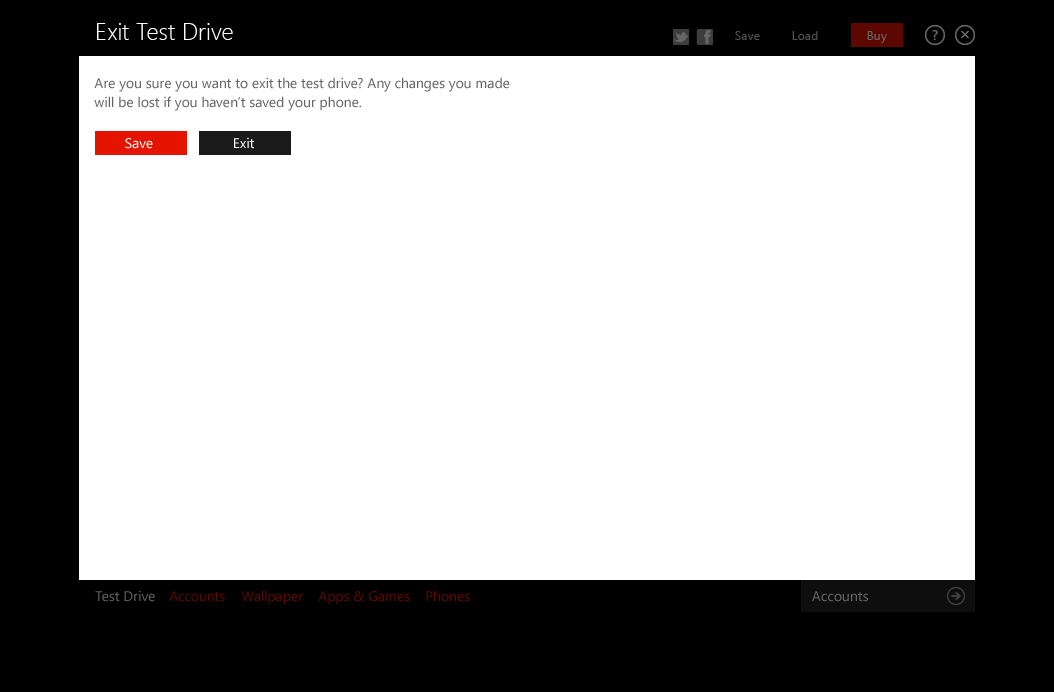Image resolution: width=1054 pixels, height=692 pixels.
Task: Click the 'Exit Test Drive' title
Action: point(164,32)
